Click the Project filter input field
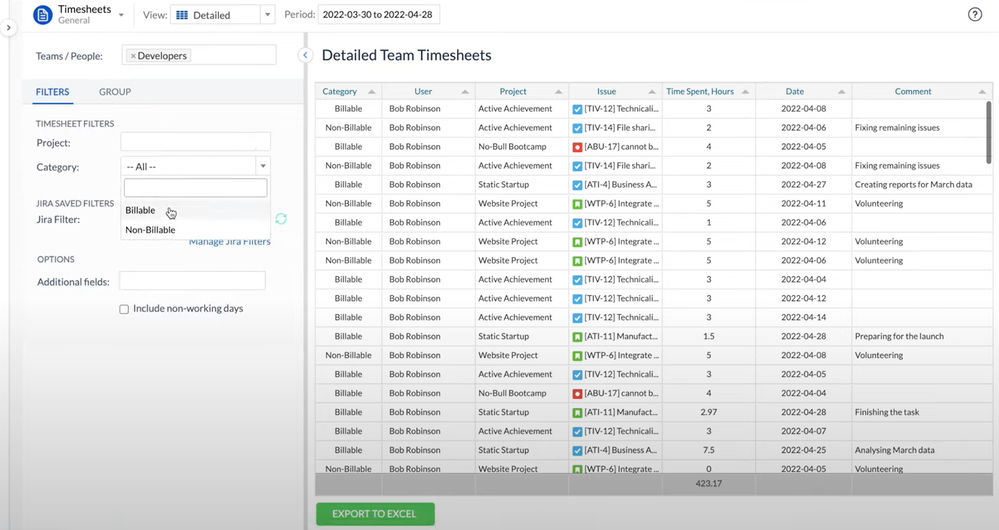The image size is (999, 530). point(196,142)
